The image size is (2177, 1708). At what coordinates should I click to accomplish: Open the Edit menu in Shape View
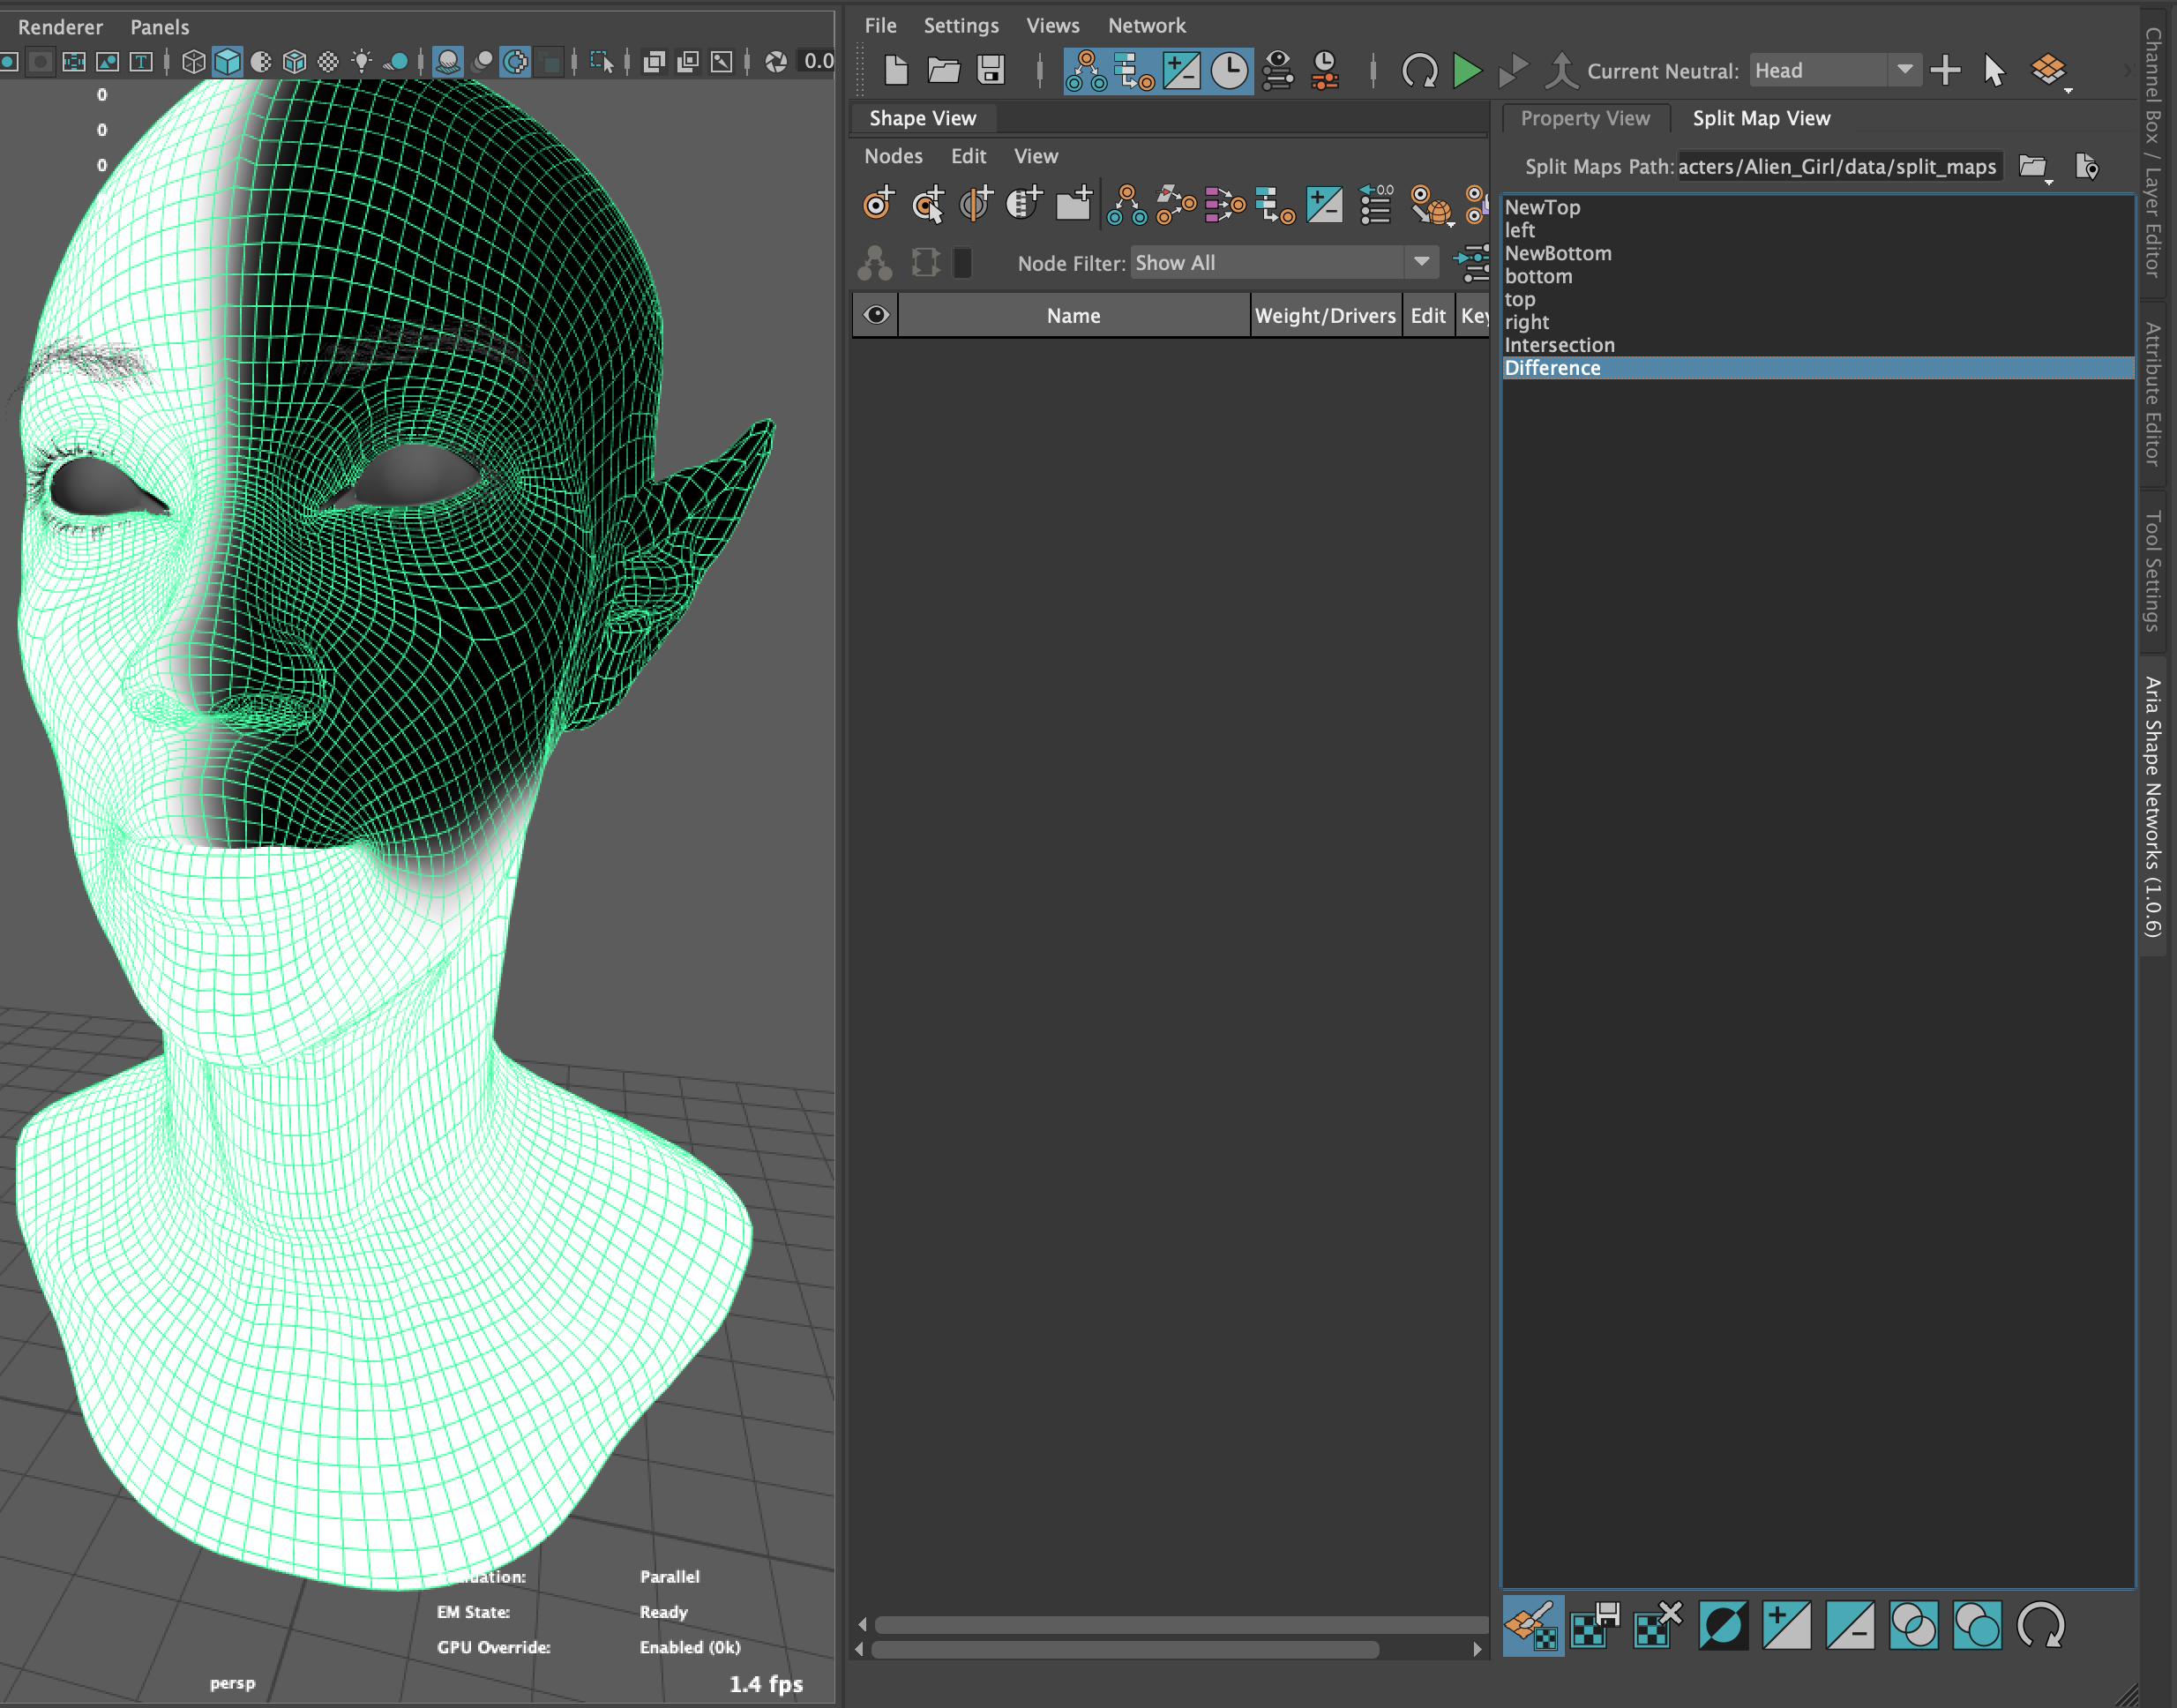(x=968, y=156)
